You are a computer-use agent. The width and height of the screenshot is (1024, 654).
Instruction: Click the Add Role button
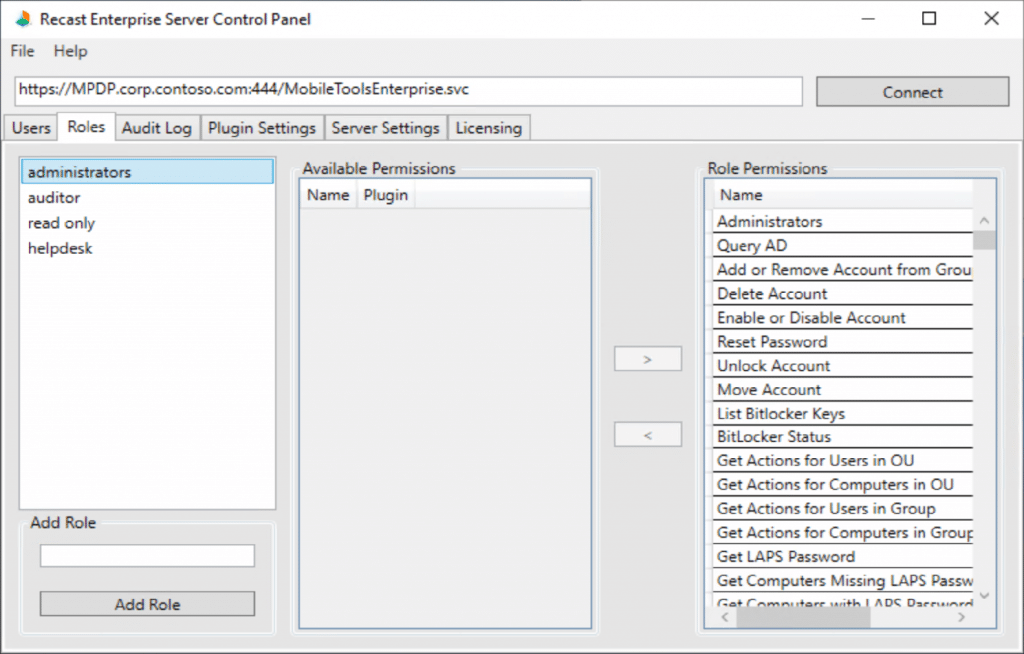click(148, 604)
